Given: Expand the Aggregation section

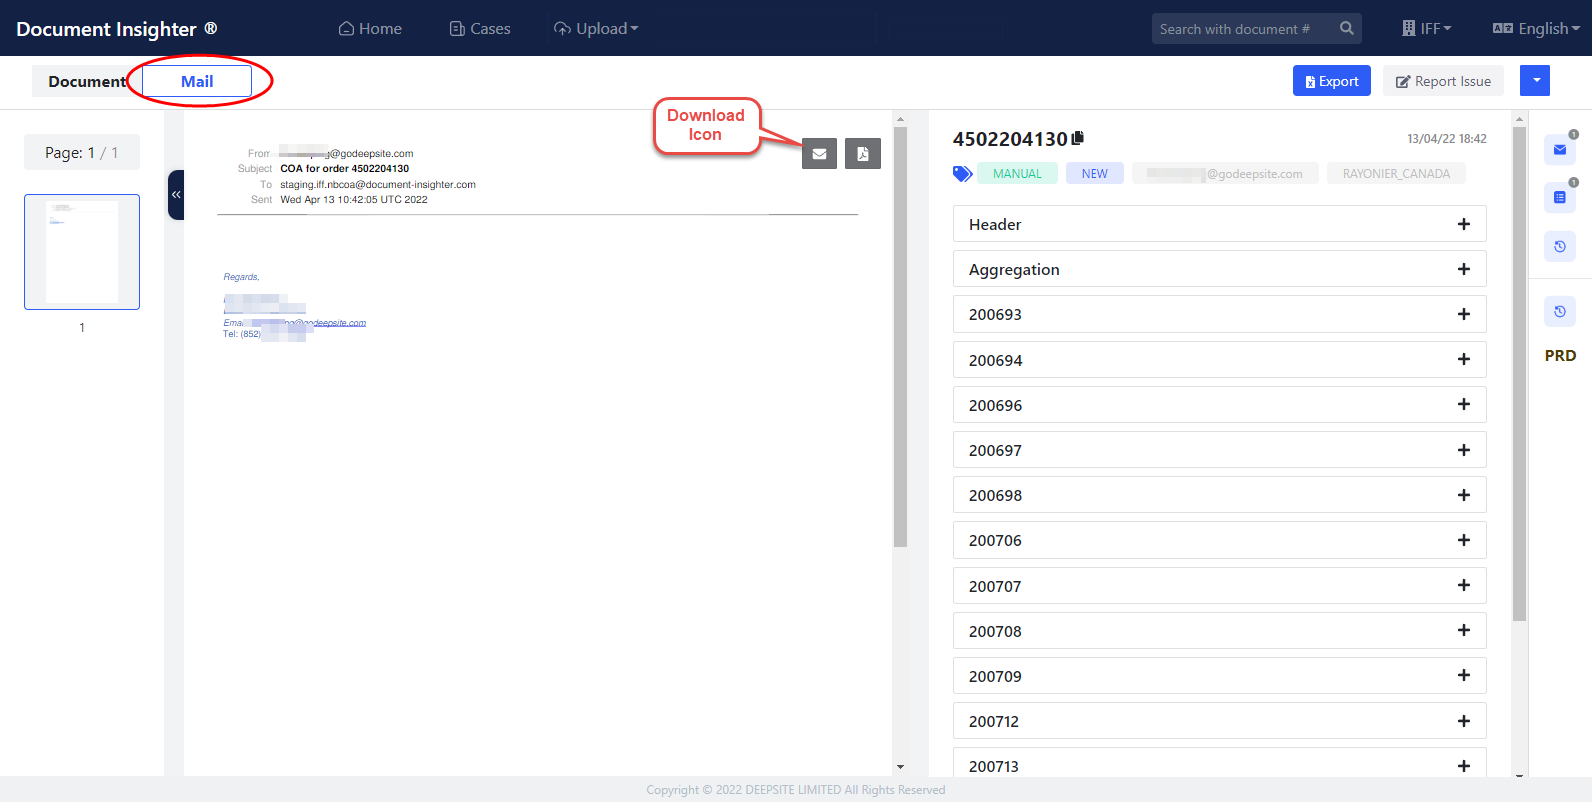Looking at the screenshot, I should 1463,269.
